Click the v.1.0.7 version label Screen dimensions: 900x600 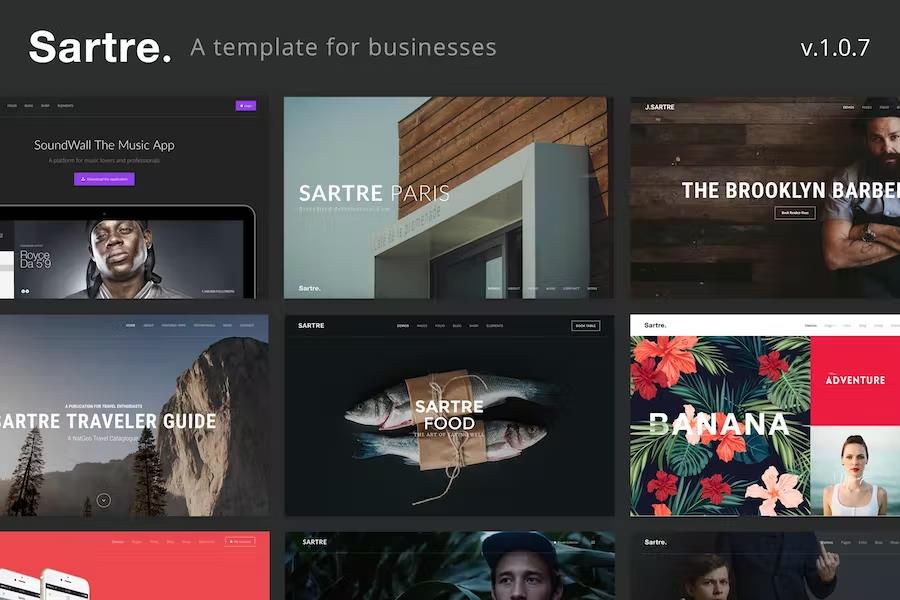[x=834, y=48]
